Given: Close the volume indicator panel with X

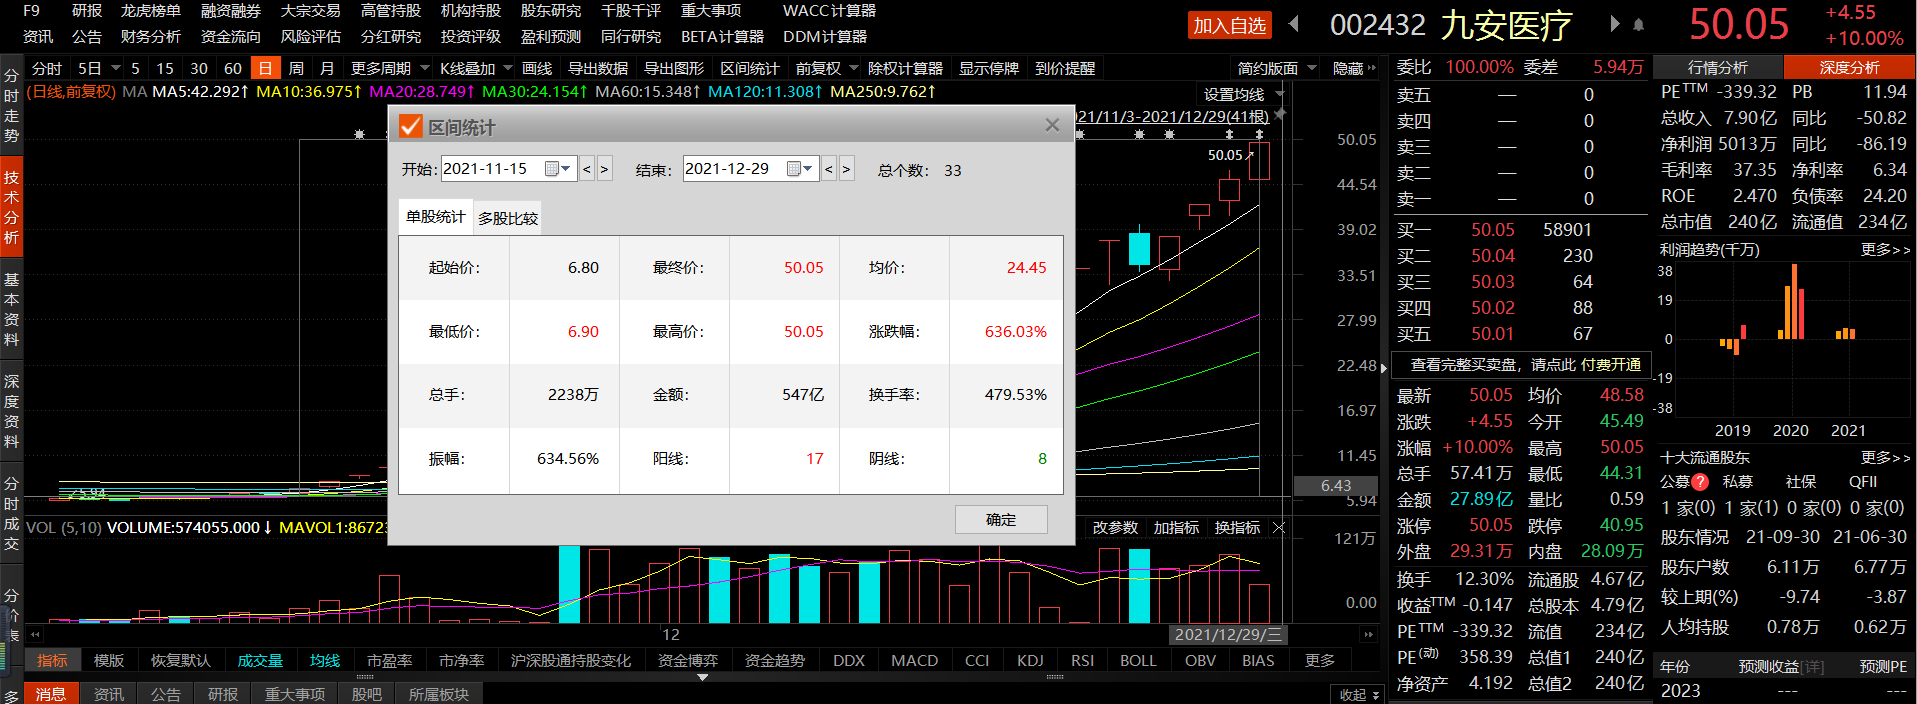Looking at the screenshot, I should 1279,528.
